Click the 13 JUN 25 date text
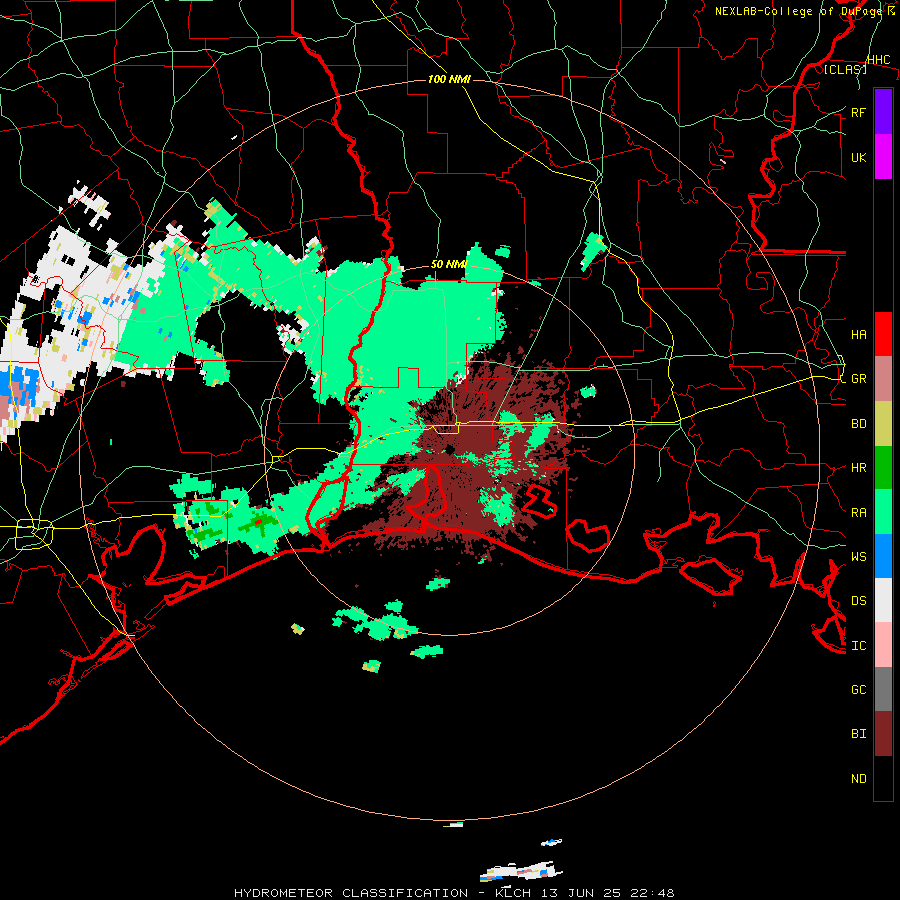The image size is (900, 900). (581, 893)
